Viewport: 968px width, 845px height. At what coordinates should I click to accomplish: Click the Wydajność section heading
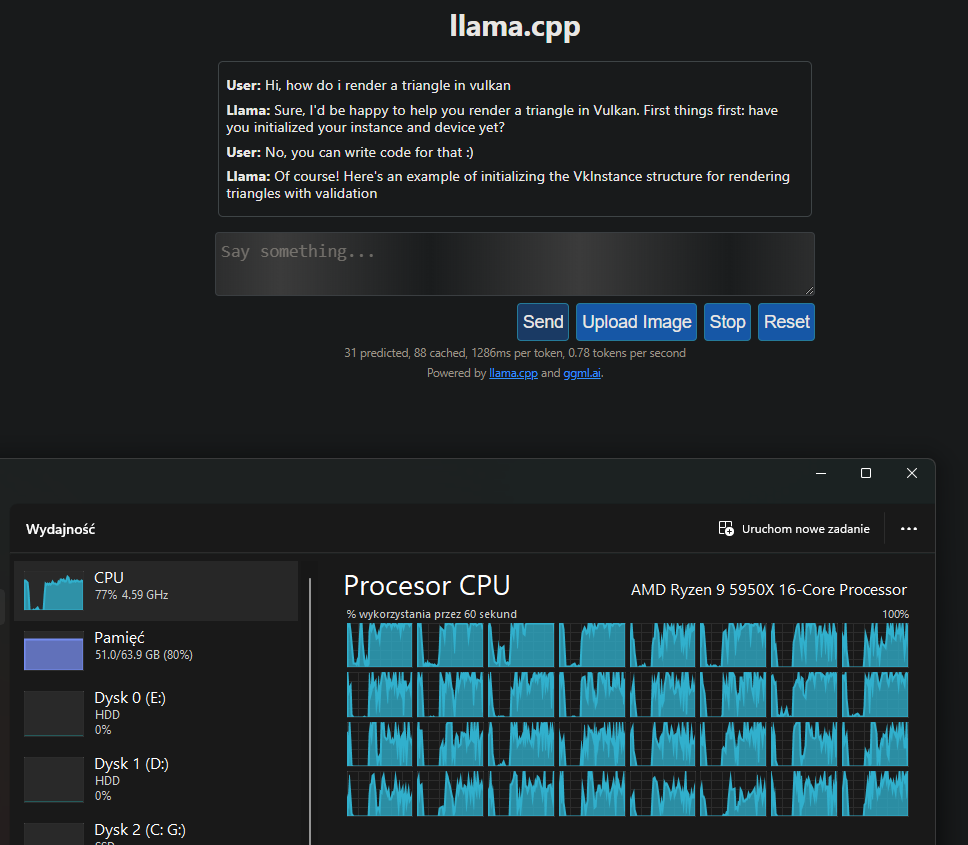pos(61,528)
